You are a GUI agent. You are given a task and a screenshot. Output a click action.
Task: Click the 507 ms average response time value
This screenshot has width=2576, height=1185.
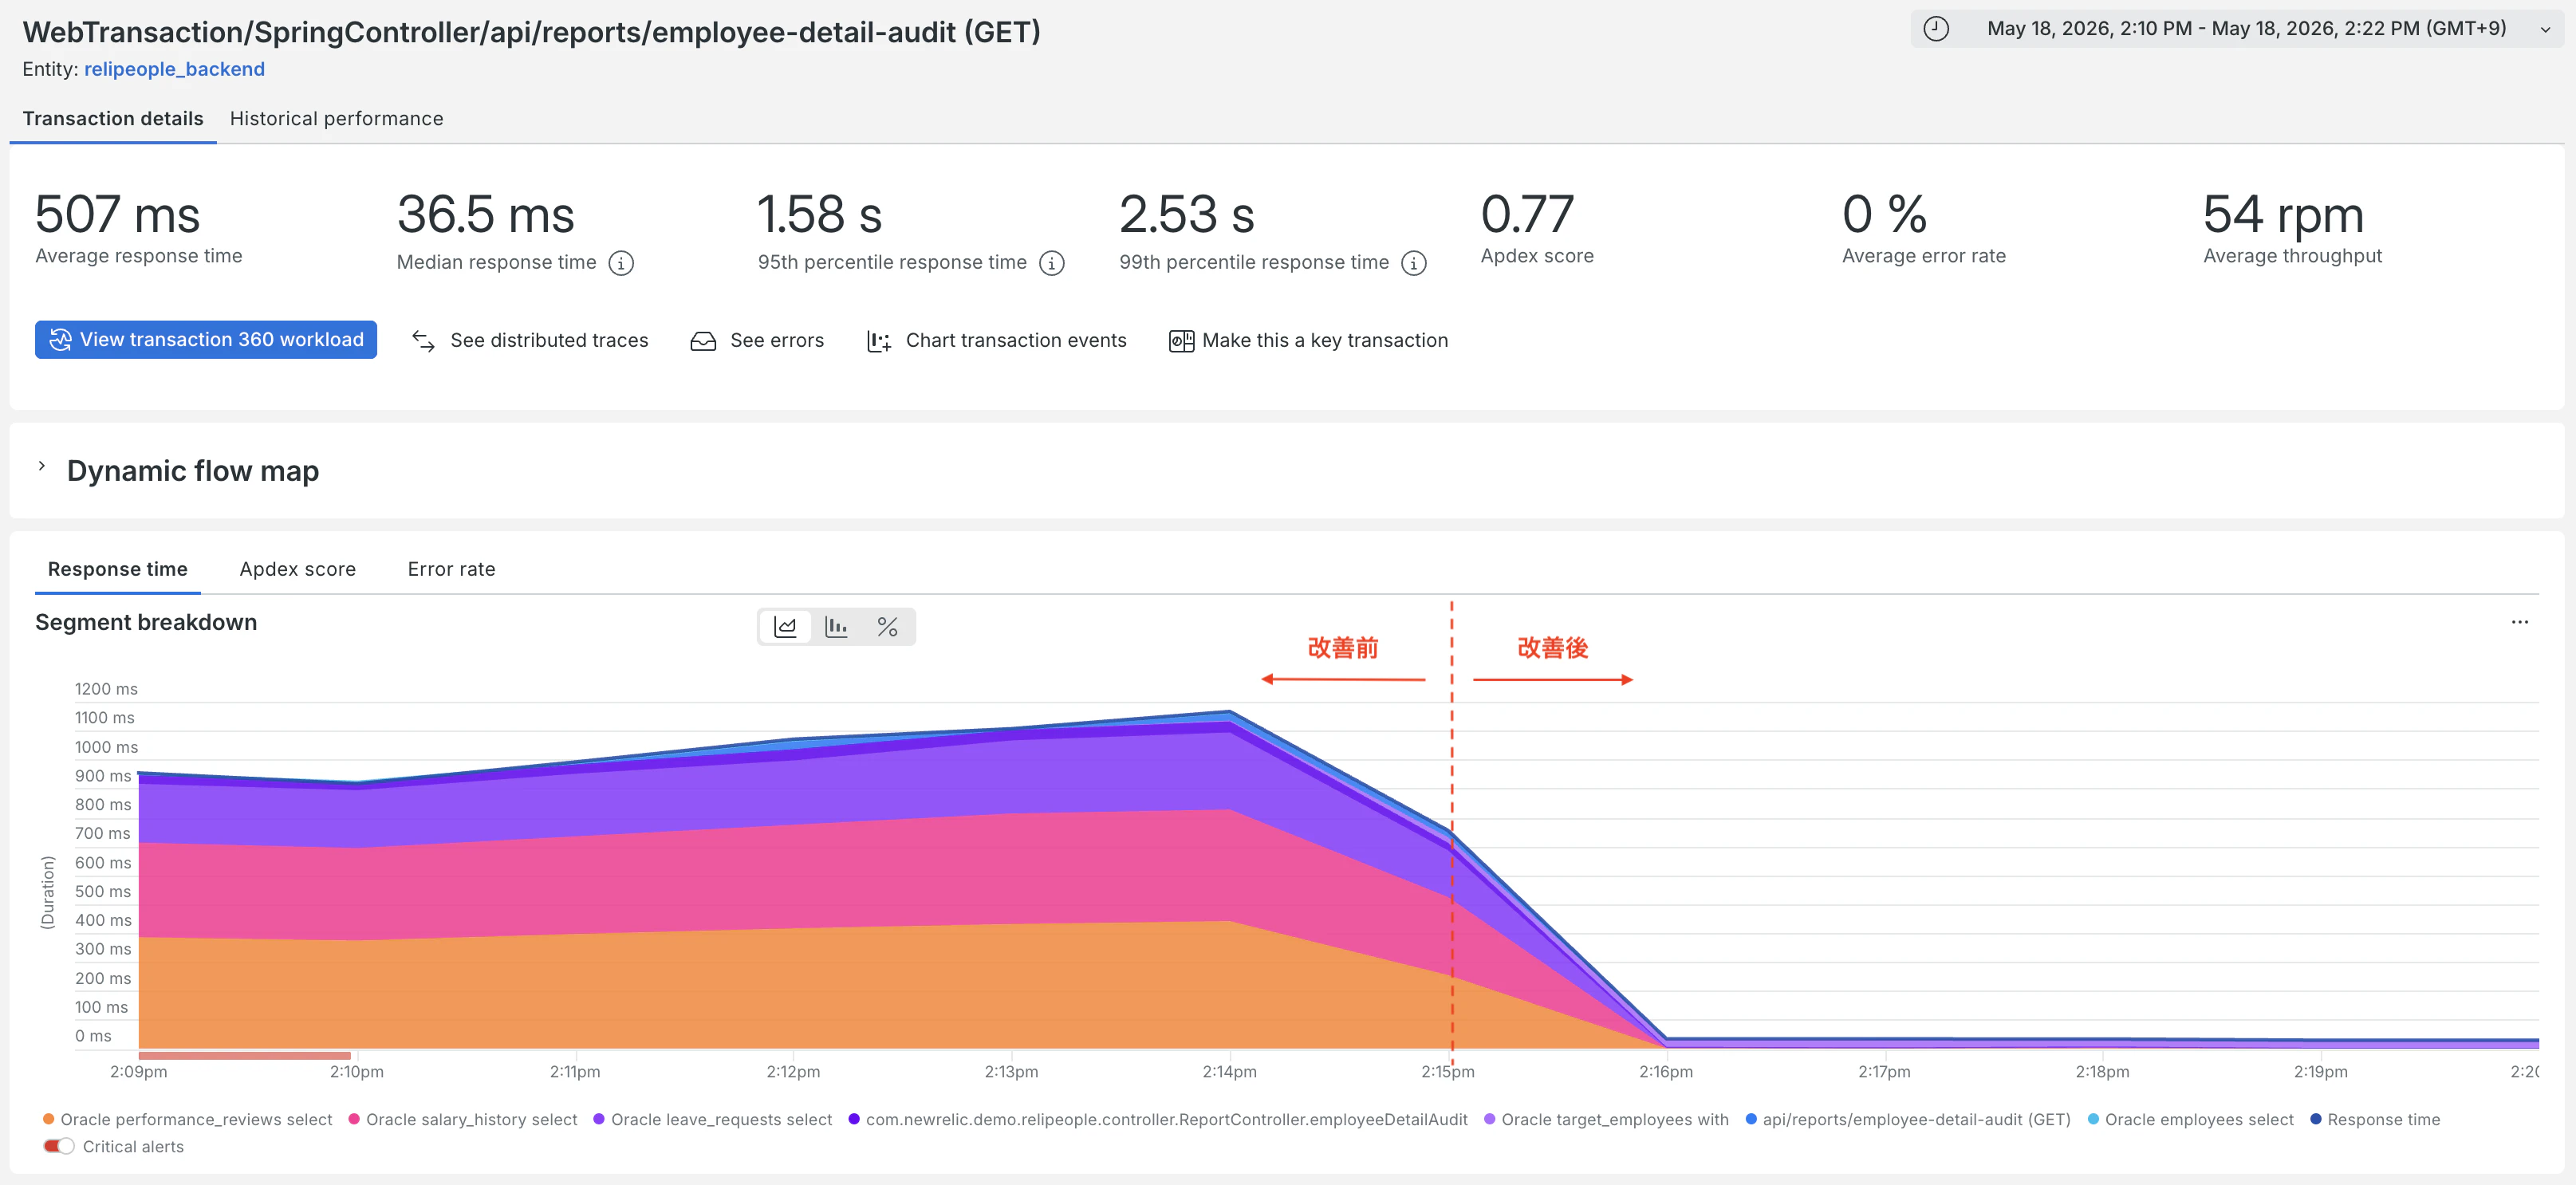pyautogui.click(x=118, y=214)
